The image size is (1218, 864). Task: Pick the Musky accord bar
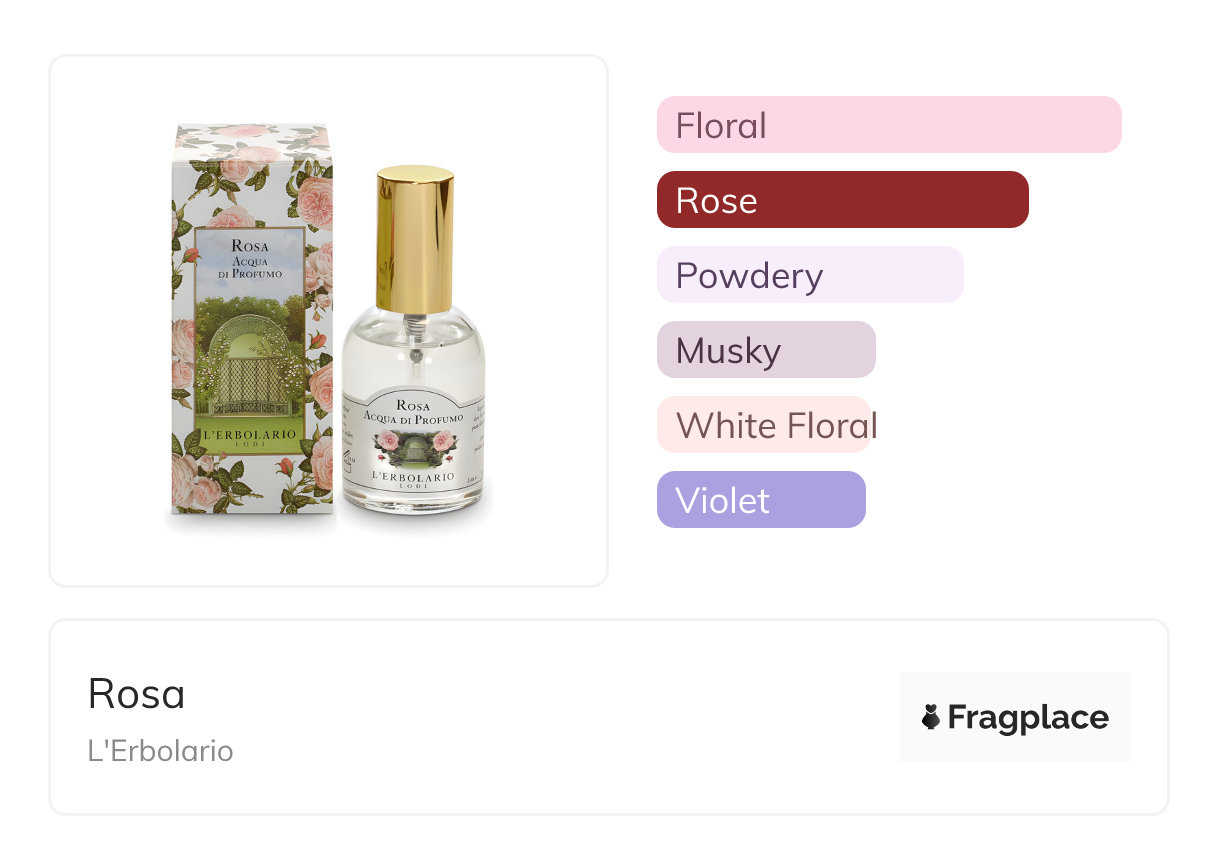766,350
